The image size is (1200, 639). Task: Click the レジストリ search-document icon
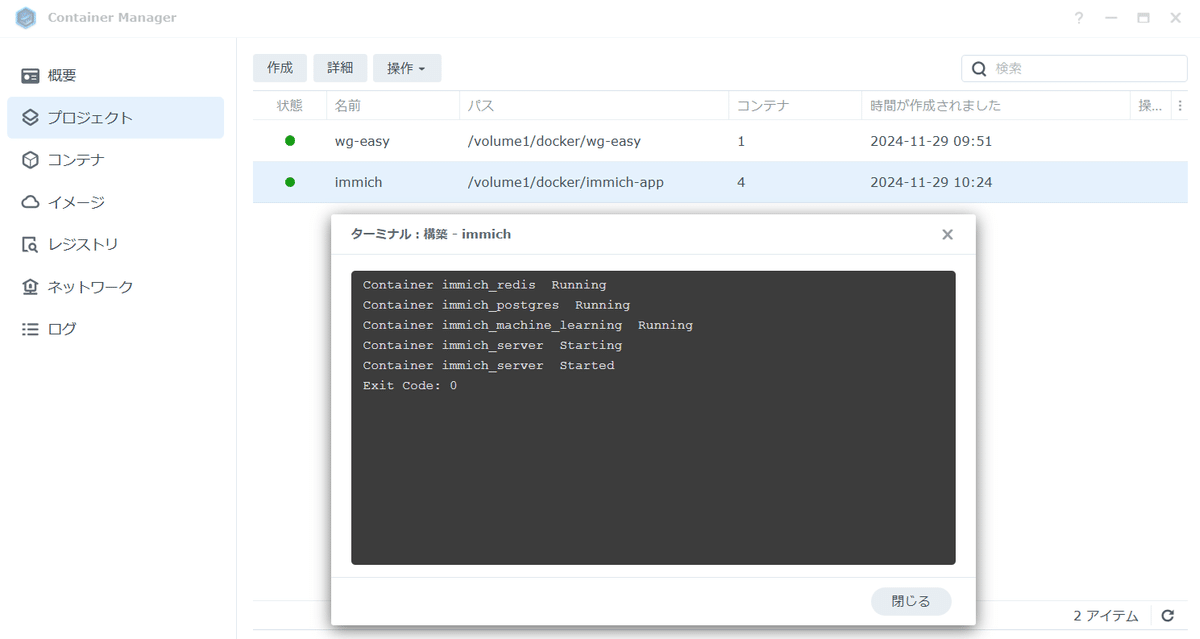tap(30, 244)
